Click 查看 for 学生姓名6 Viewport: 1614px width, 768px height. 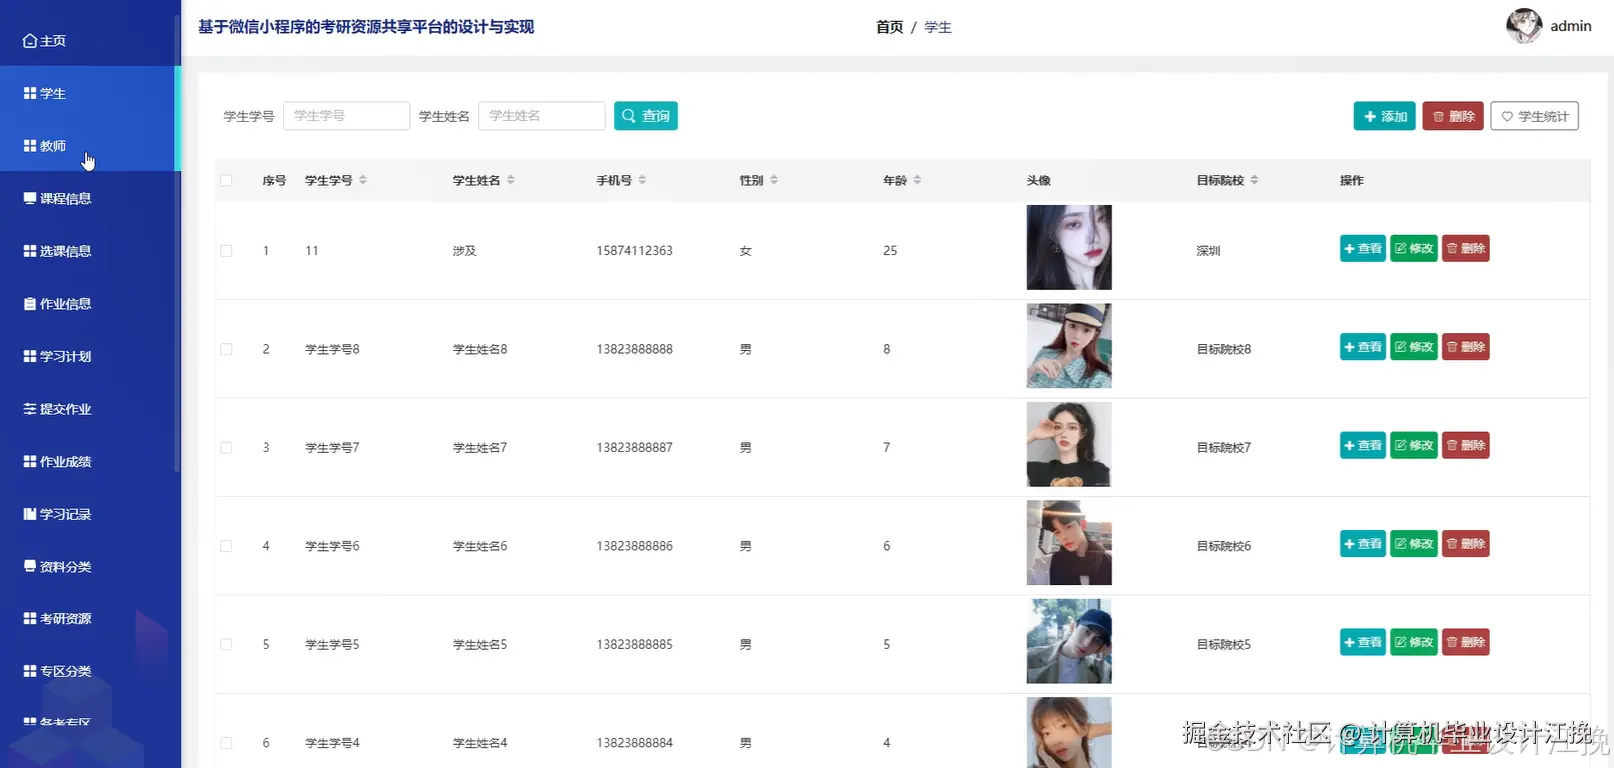1363,544
